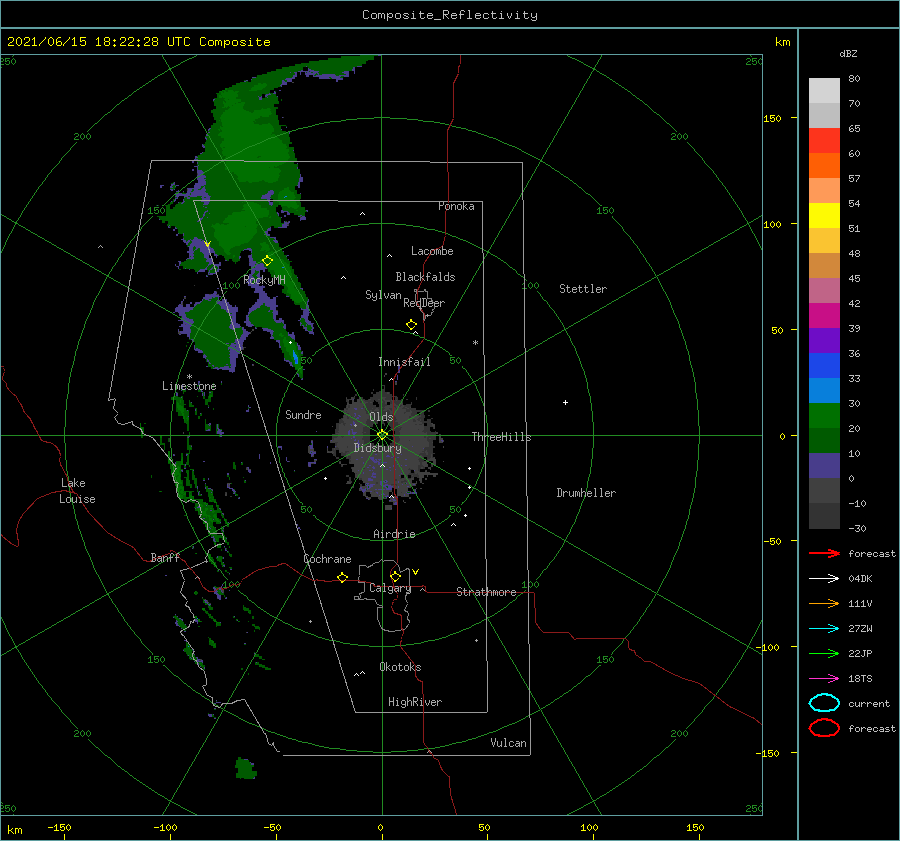Click the Strathmore town label

point(486,592)
